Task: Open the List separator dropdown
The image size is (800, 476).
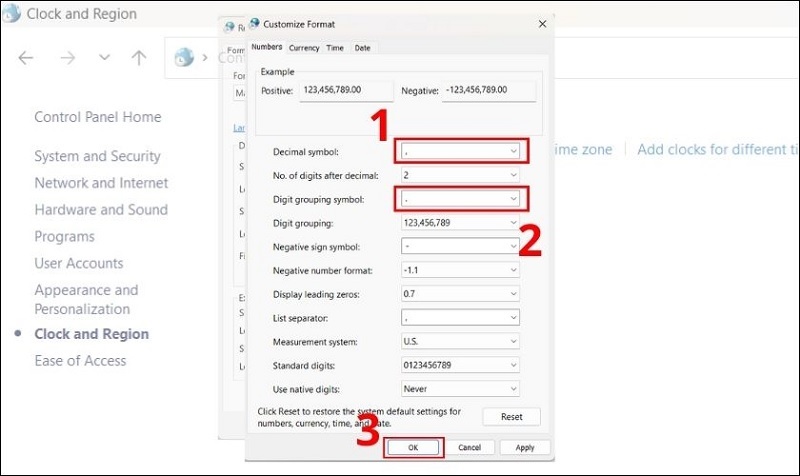Action: tap(460, 317)
